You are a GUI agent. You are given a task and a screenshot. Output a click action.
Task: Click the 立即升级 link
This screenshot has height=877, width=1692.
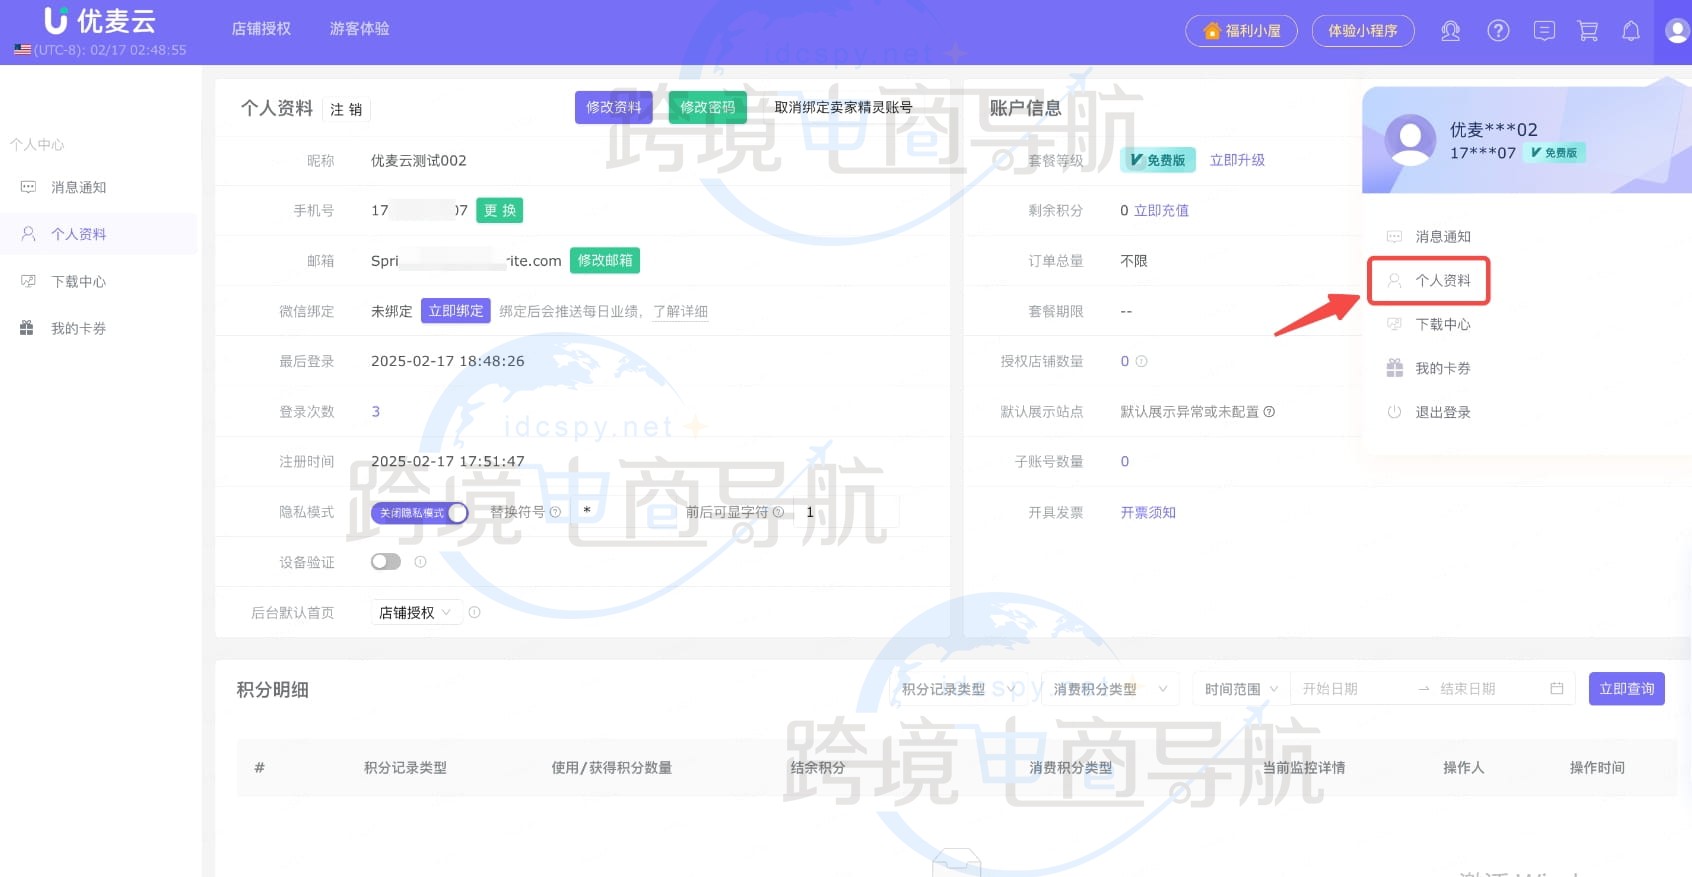(1237, 160)
